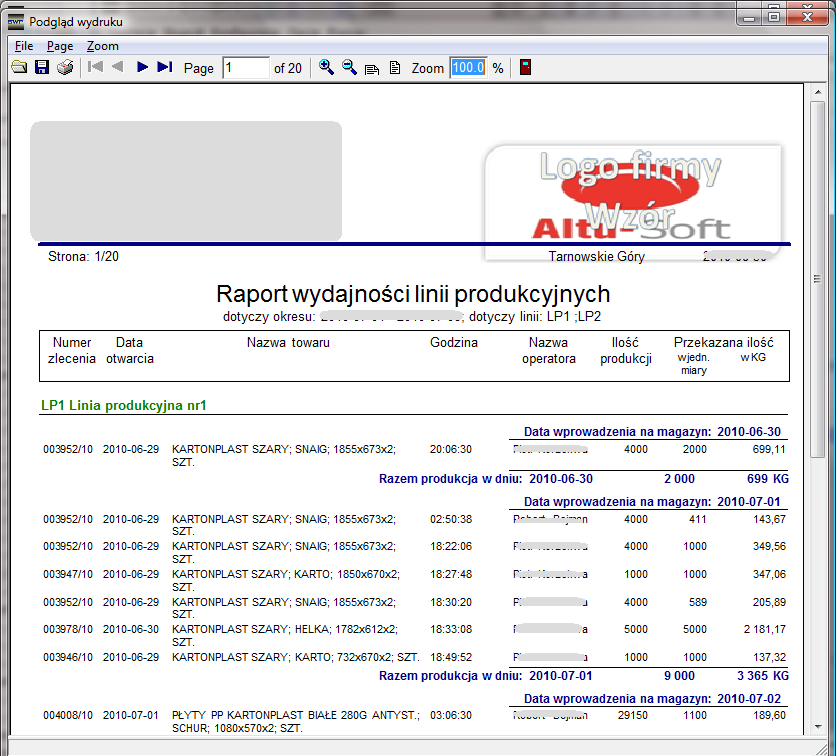Maximize the Podgląd wydruku window
This screenshot has width=836, height=756.
(x=774, y=14)
